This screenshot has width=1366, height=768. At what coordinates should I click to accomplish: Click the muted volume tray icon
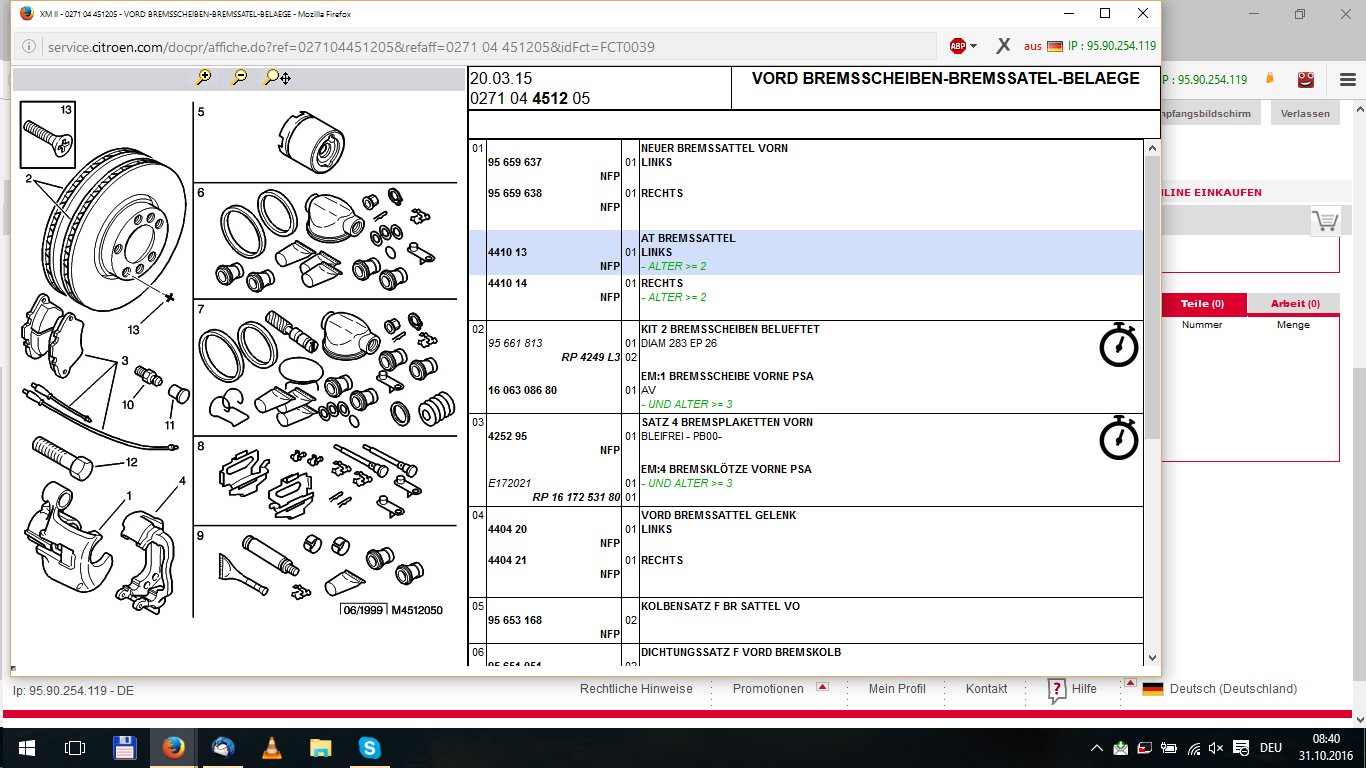(x=1216, y=748)
